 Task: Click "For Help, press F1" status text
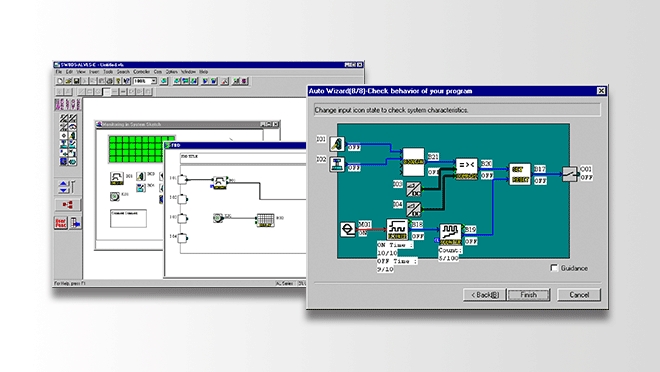(70, 284)
